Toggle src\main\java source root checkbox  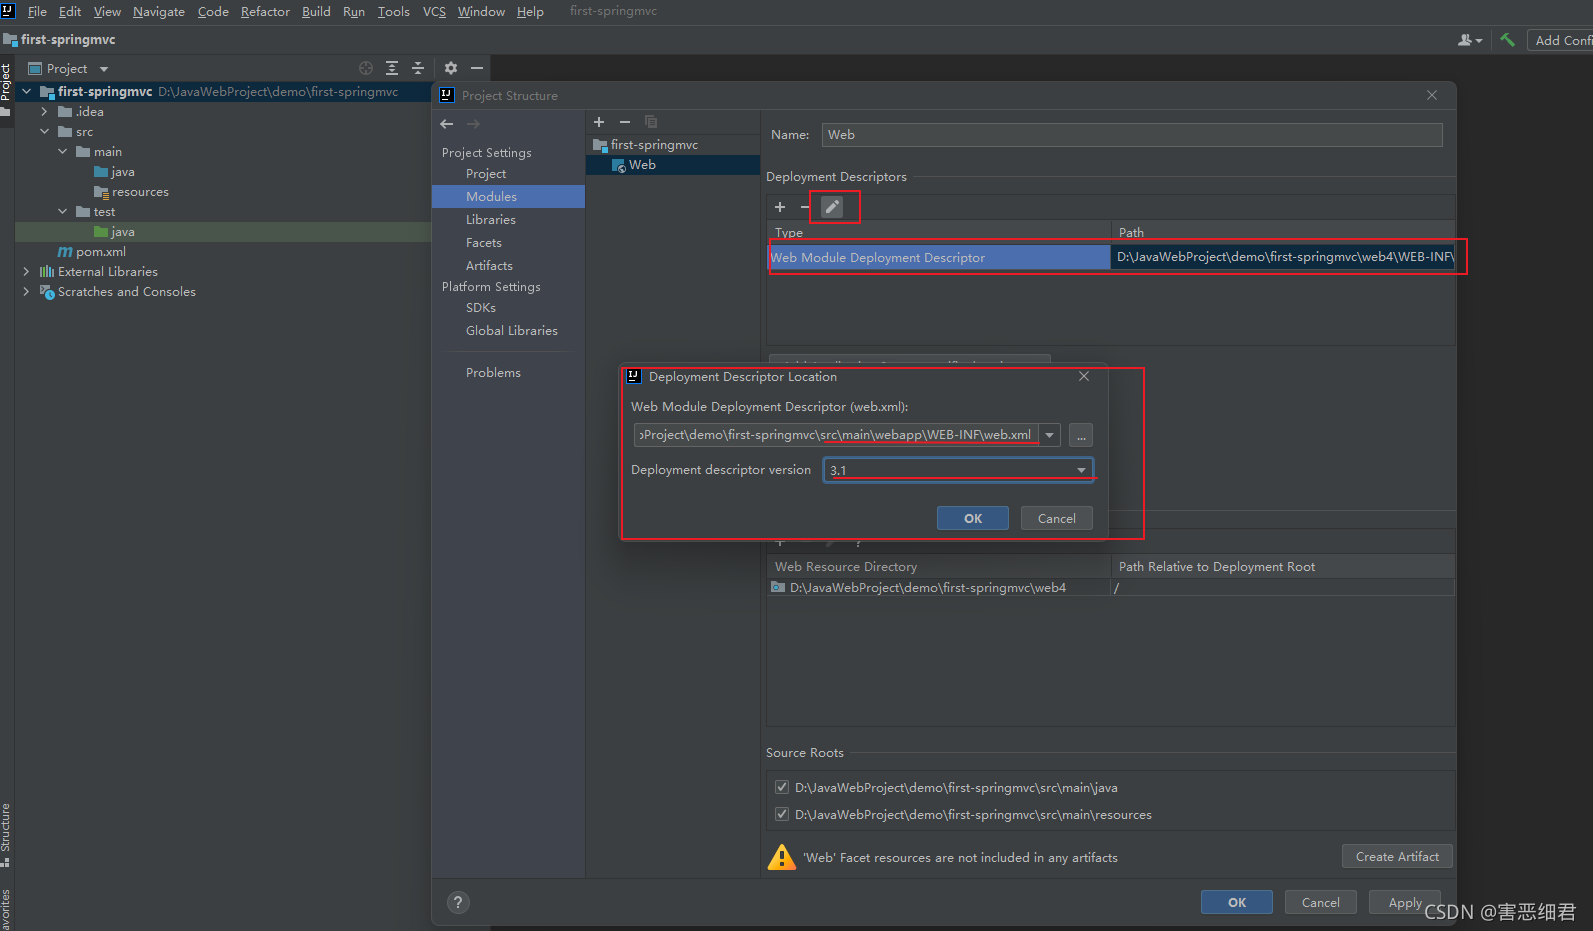pyautogui.click(x=782, y=787)
